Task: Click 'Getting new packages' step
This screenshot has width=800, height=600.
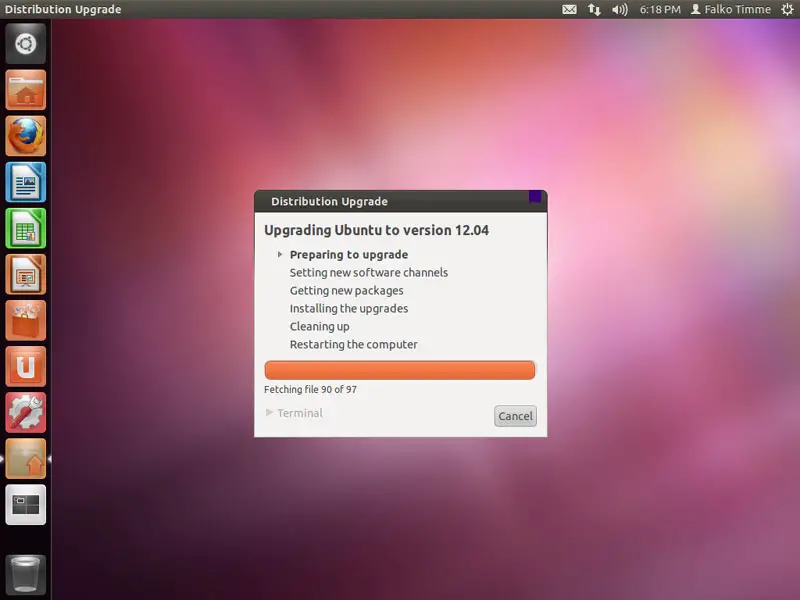Action: click(x=346, y=291)
